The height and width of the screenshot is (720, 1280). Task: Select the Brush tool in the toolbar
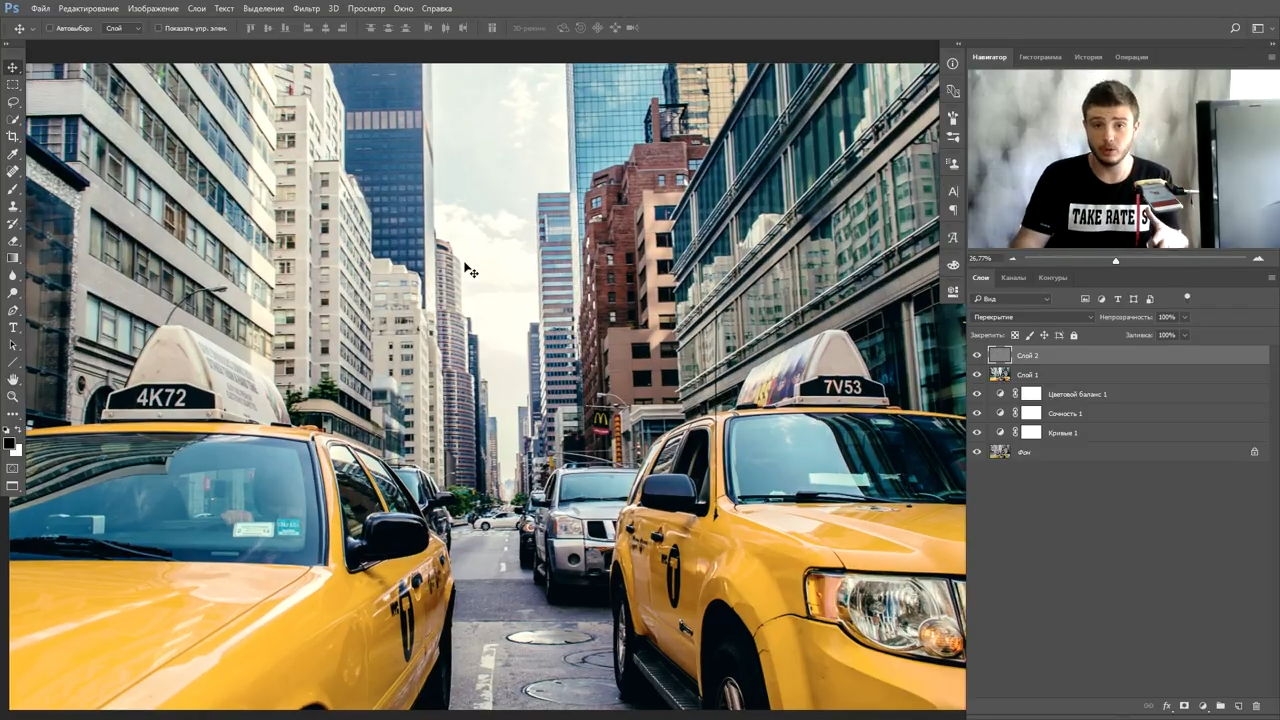click(x=13, y=189)
